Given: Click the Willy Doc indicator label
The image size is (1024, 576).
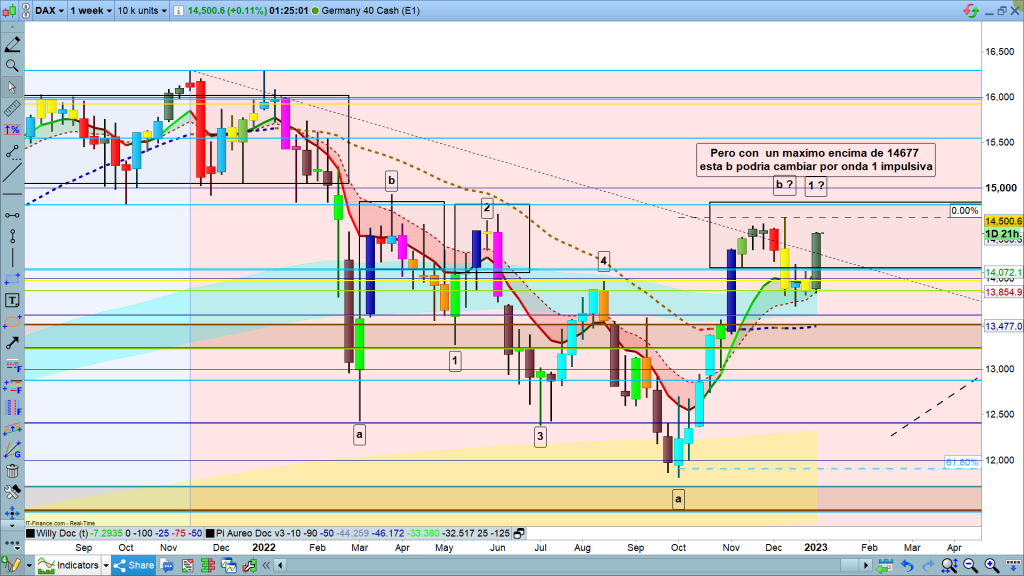Looking at the screenshot, I should click(61, 535).
